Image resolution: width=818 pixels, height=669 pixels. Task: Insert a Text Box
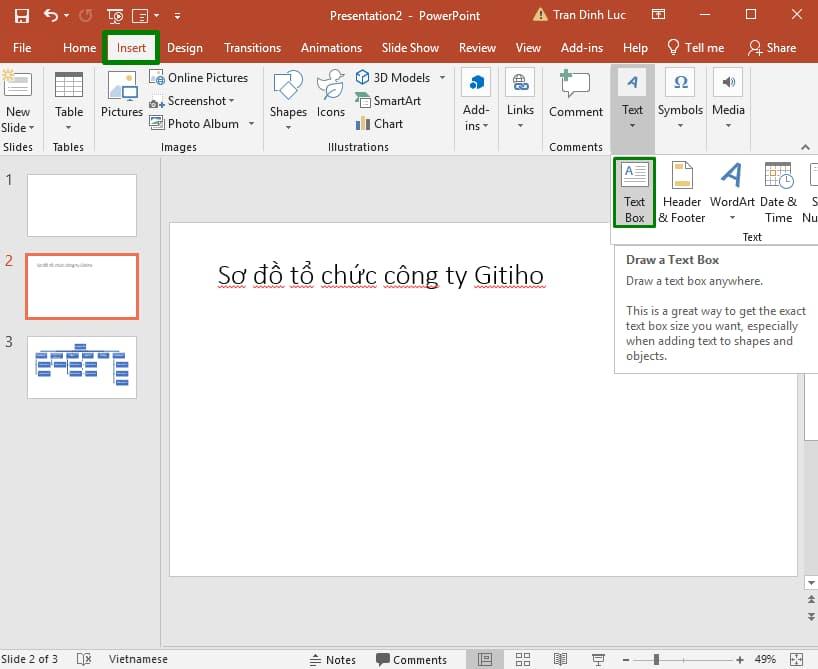633,190
